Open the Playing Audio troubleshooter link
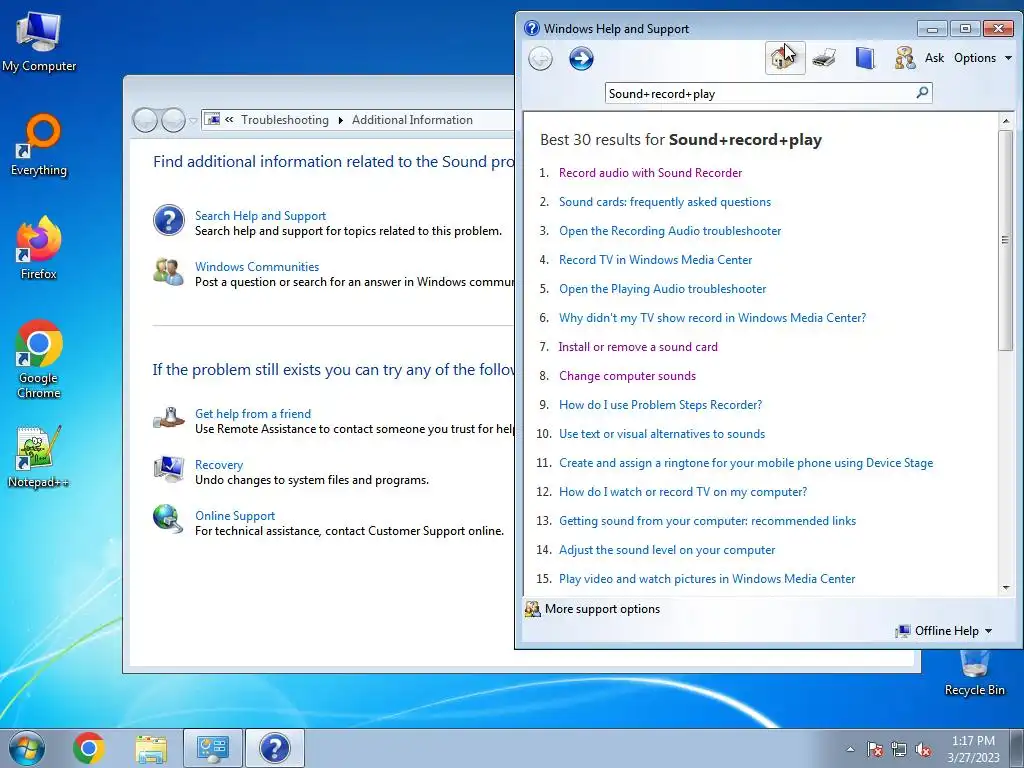1024x768 pixels. pos(663,289)
